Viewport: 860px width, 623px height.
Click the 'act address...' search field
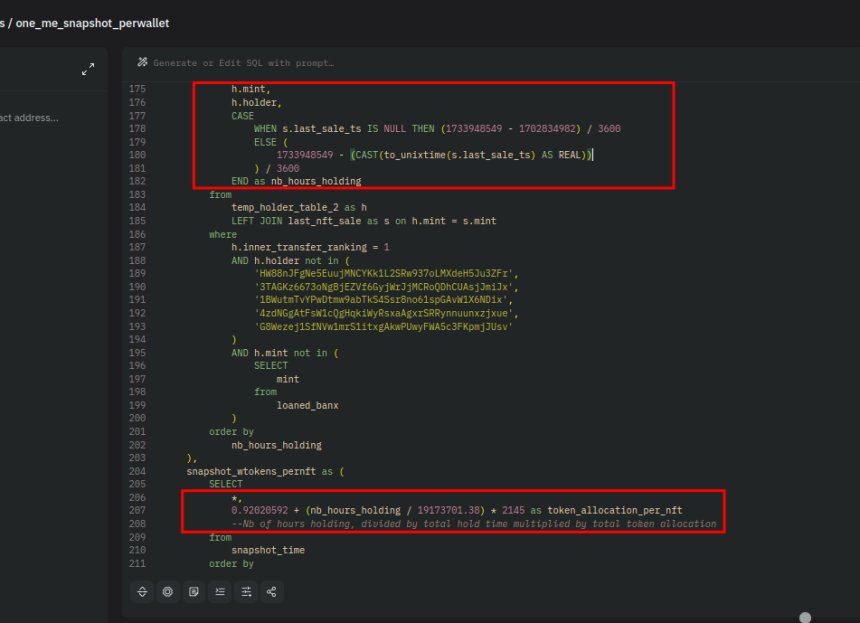[x=29, y=117]
